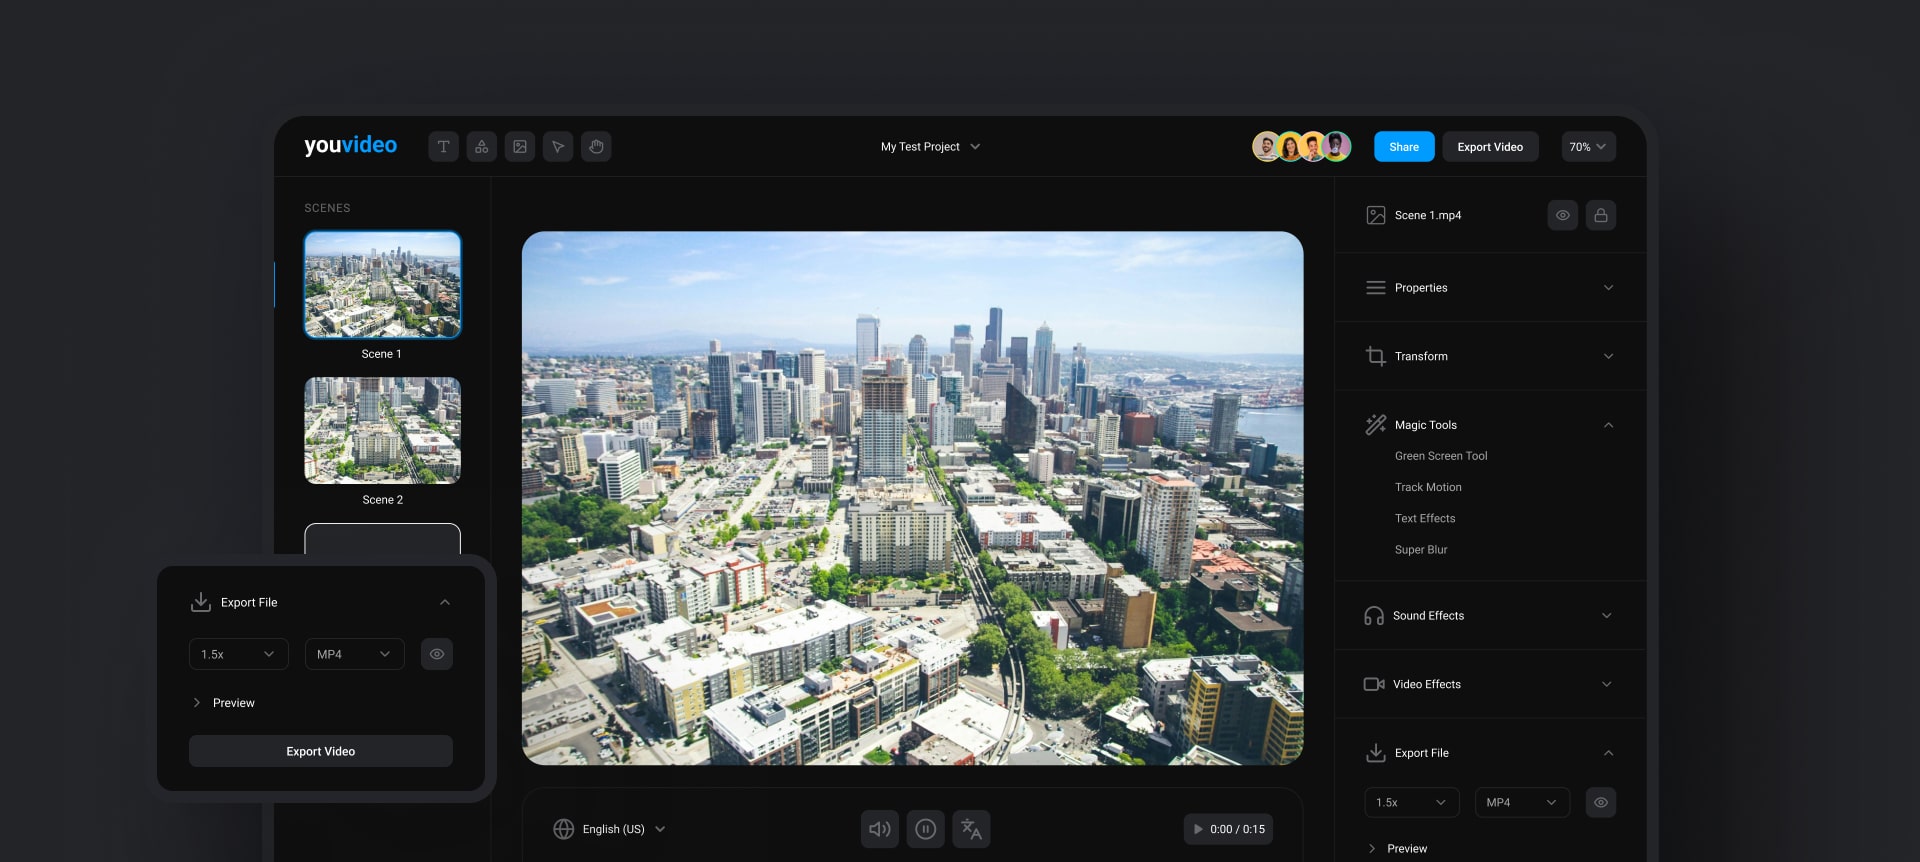Select the Image tool in top toolbar
The image size is (1920, 862).
tap(520, 146)
